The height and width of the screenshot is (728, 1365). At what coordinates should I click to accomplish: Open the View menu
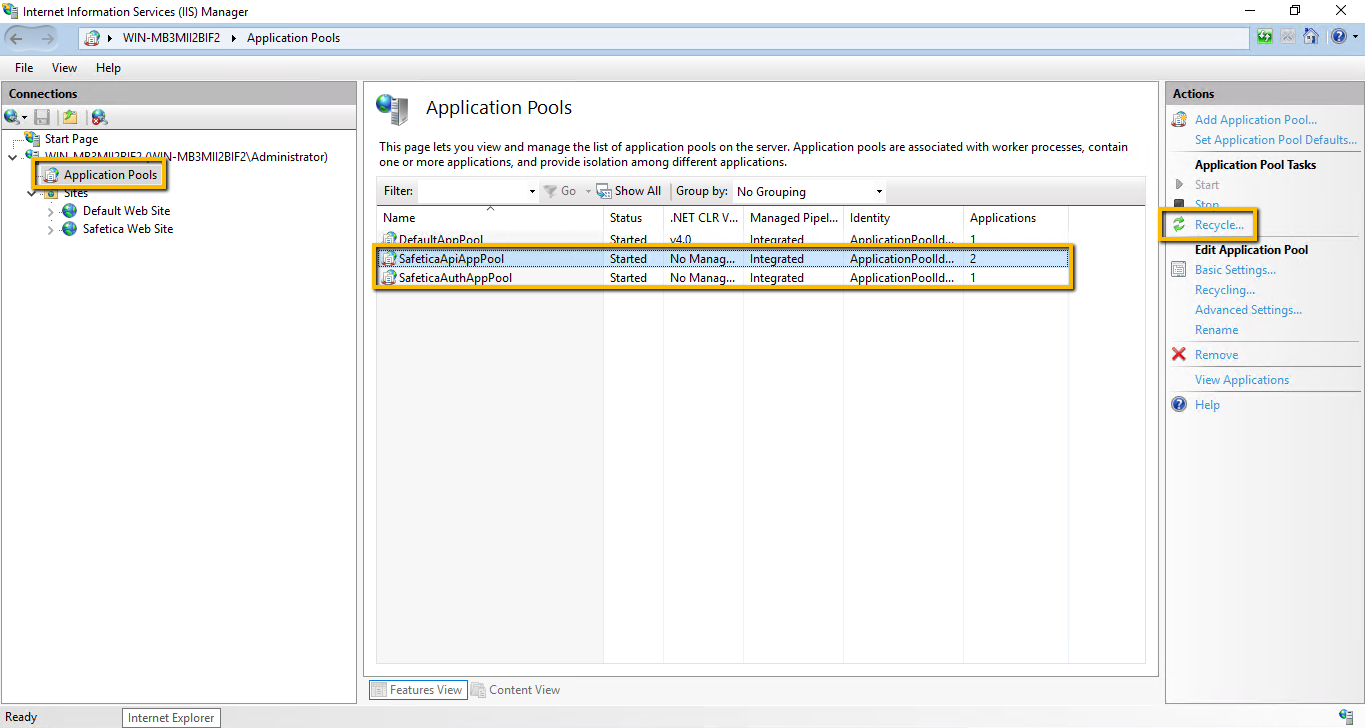[x=64, y=67]
